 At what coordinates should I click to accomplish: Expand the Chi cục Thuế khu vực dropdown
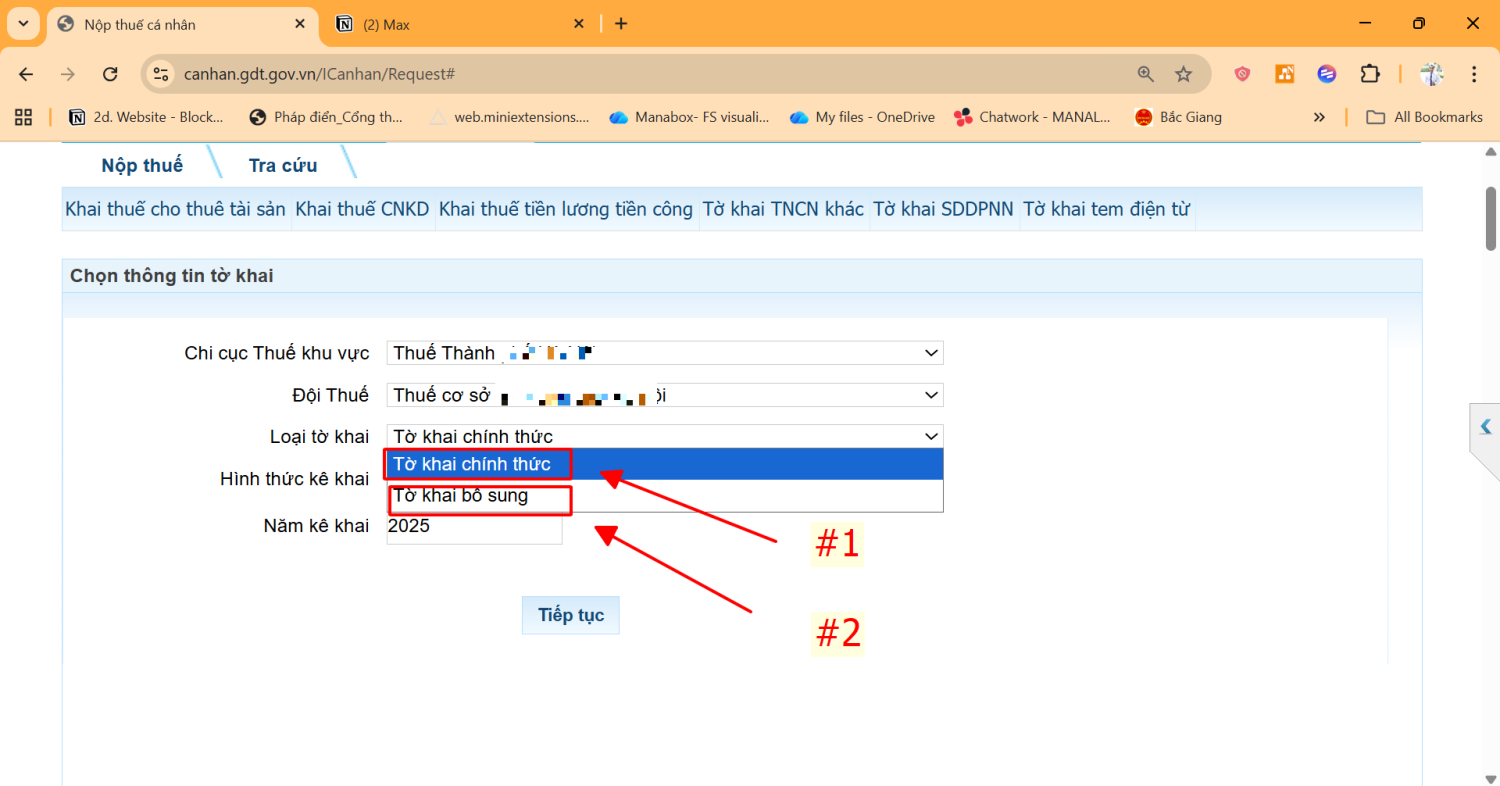664,353
